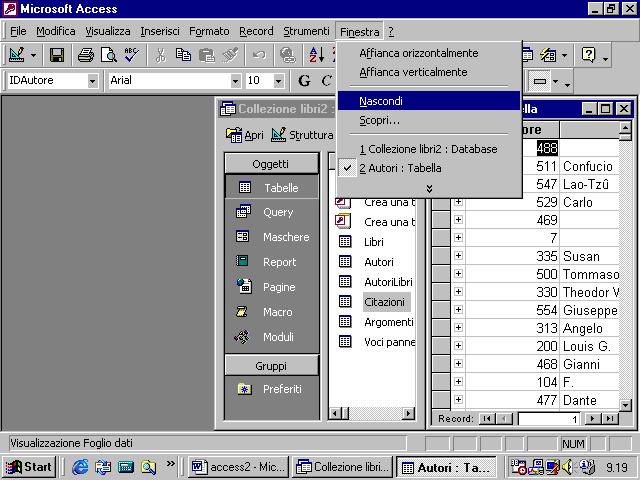Image resolution: width=640 pixels, height=480 pixels.
Task: Select the Citazioni table in list
Action: pos(384,302)
